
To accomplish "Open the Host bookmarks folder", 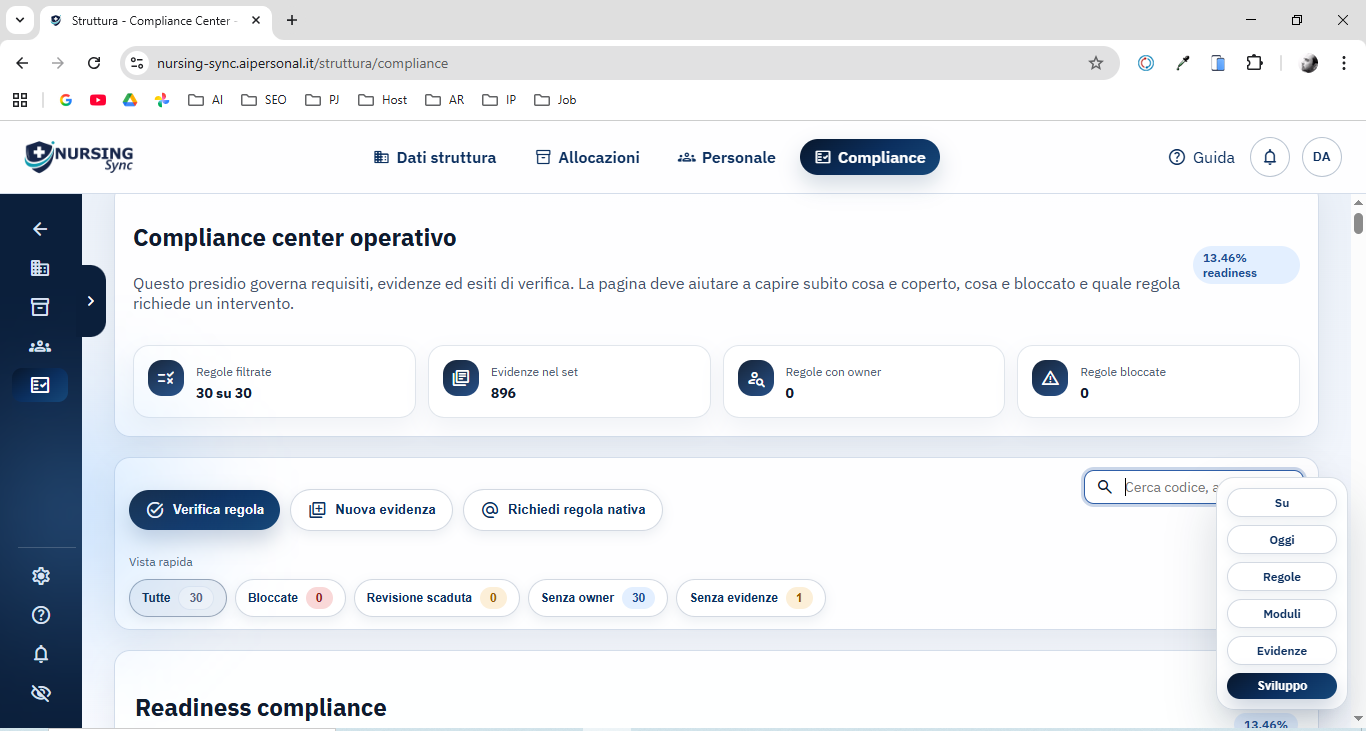I will coord(383,100).
